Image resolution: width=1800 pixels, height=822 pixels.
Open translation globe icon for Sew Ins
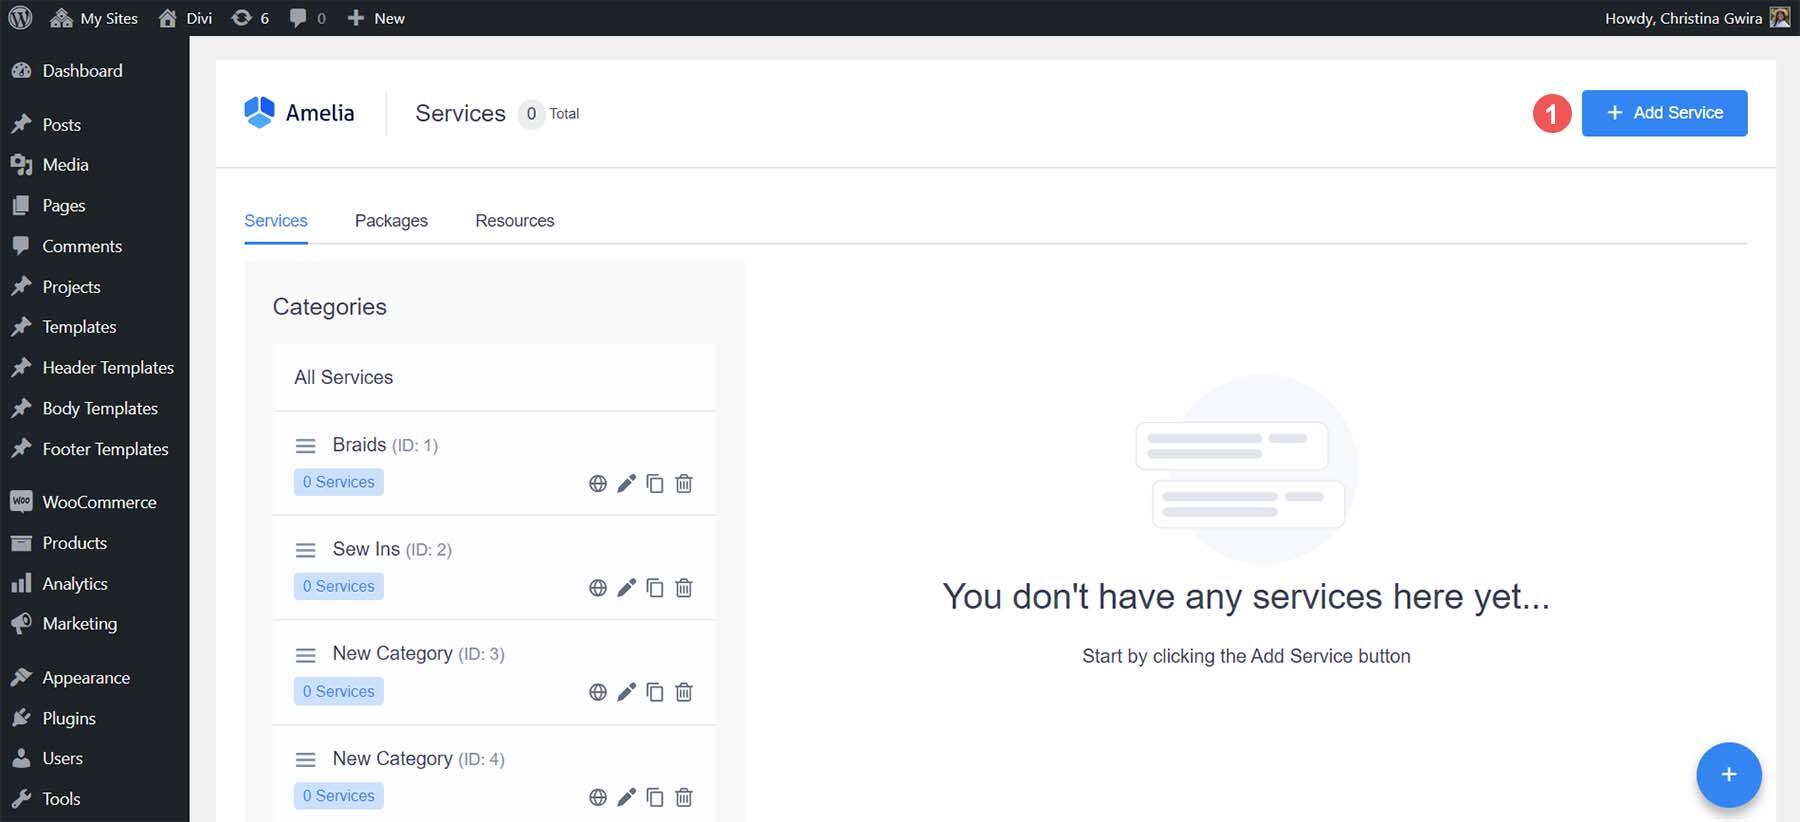(598, 588)
